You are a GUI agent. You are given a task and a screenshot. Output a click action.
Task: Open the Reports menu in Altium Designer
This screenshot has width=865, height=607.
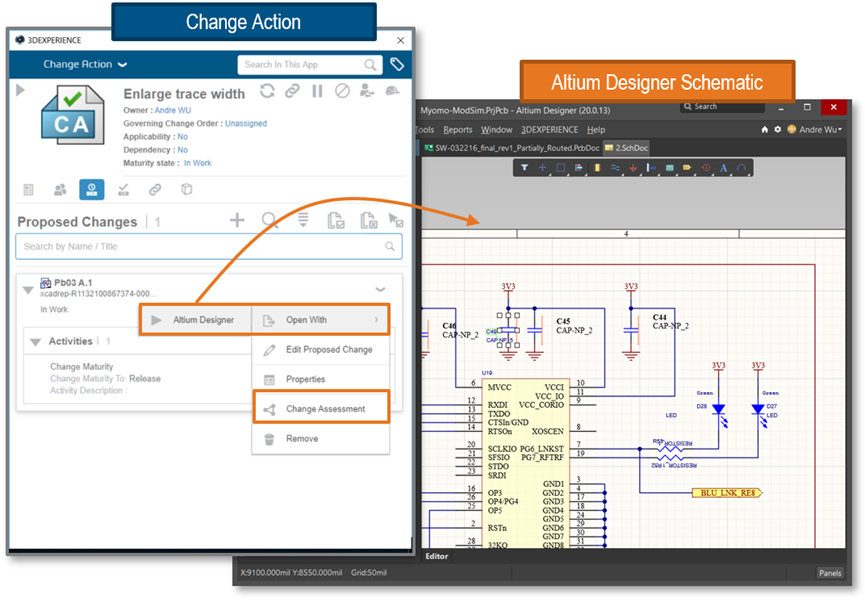[458, 130]
